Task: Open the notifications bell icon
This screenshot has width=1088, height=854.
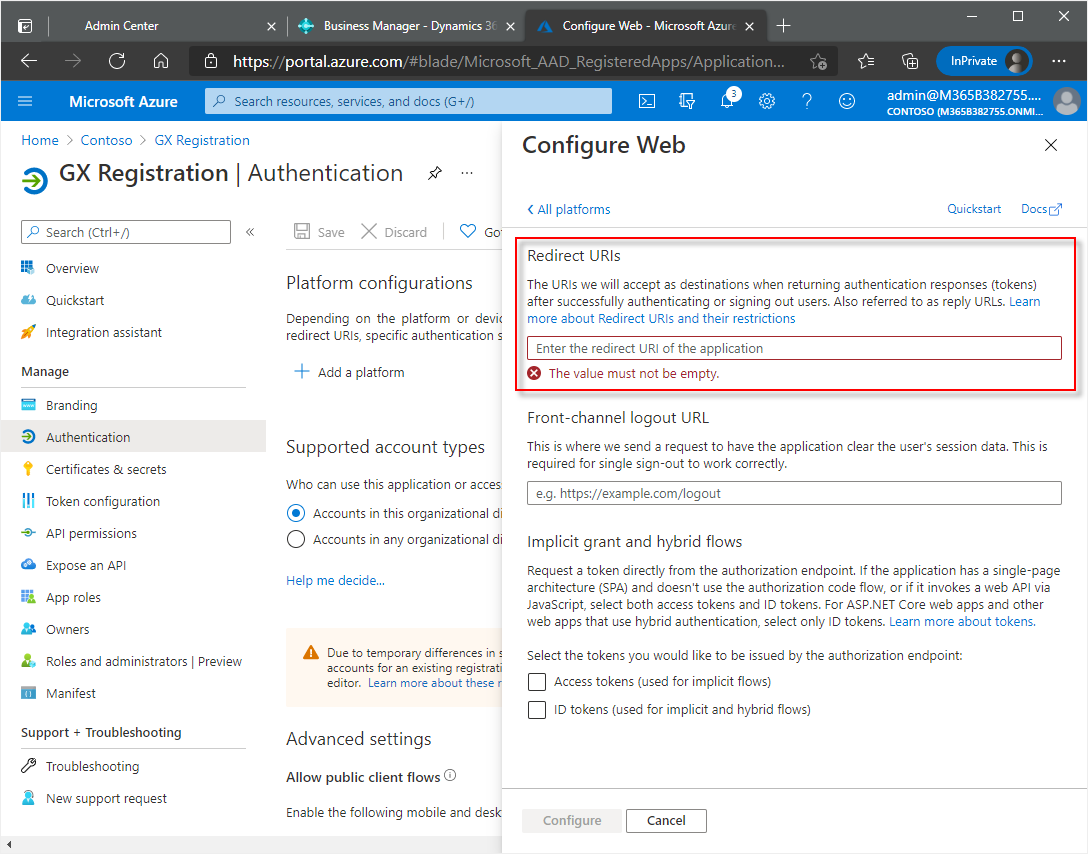Action: point(727,101)
